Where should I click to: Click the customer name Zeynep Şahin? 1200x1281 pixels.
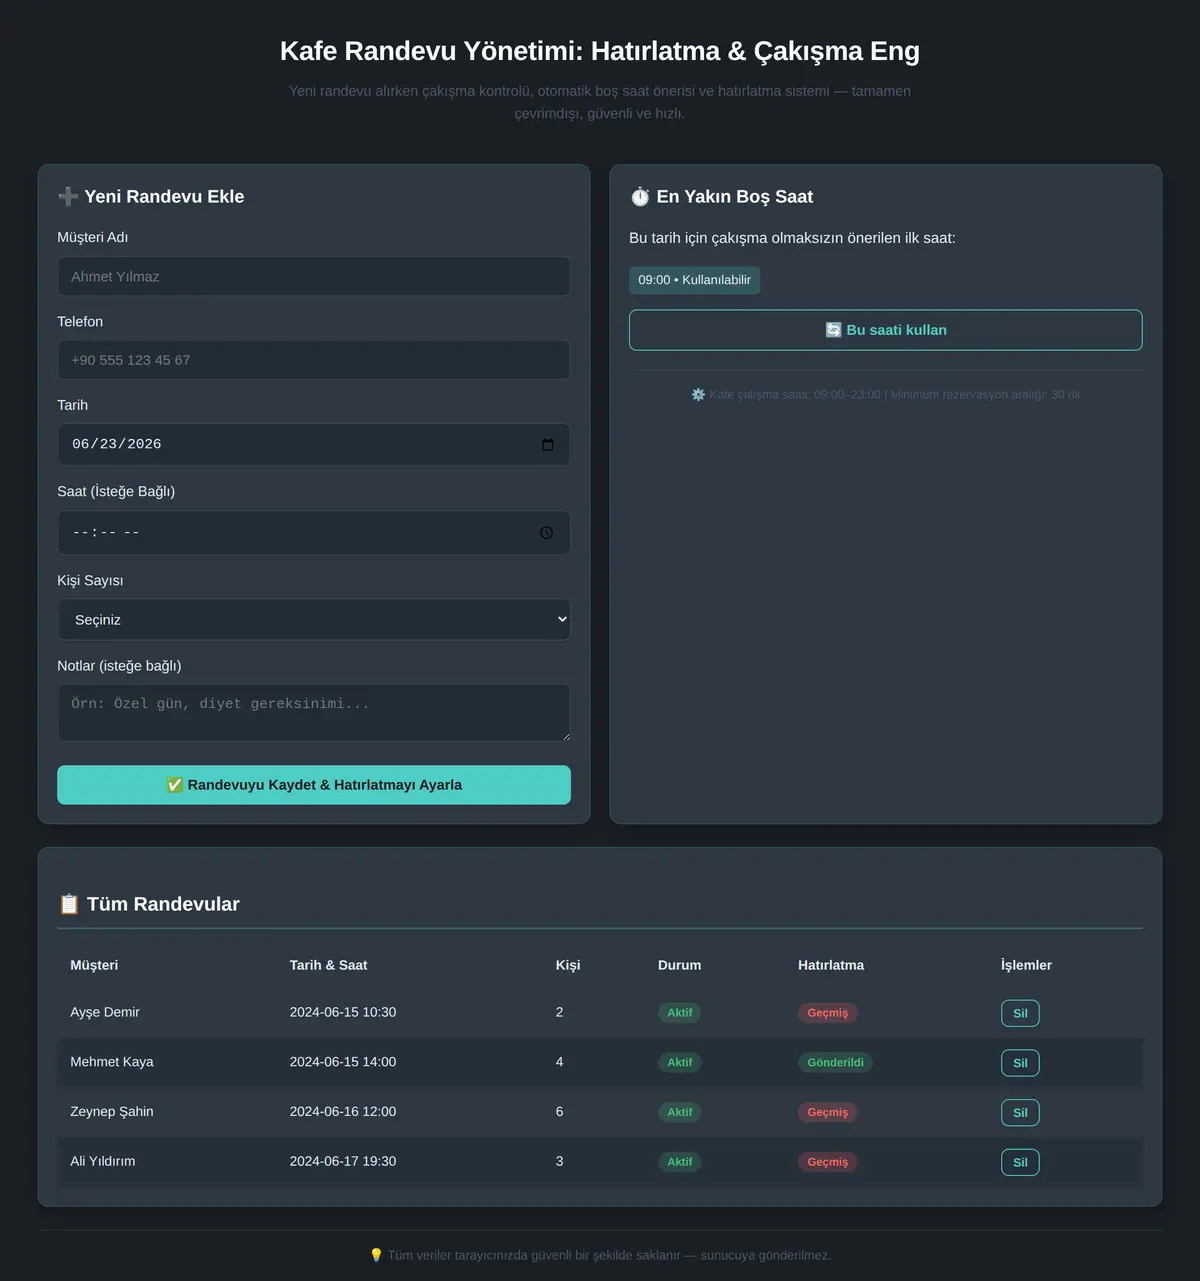click(x=112, y=1112)
